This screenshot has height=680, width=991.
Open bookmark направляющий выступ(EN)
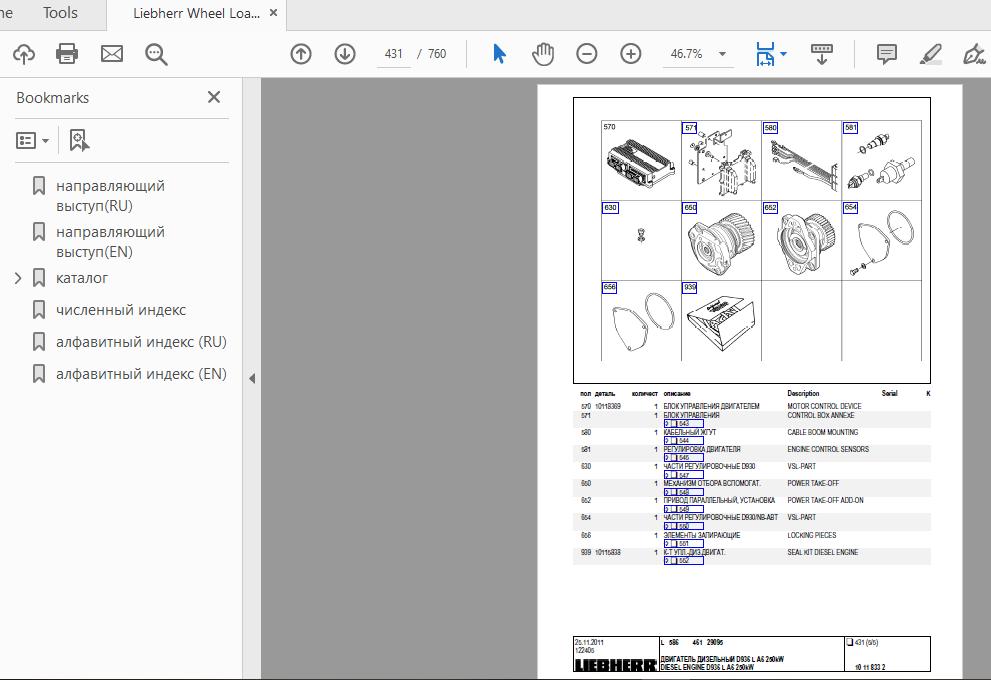coord(111,242)
